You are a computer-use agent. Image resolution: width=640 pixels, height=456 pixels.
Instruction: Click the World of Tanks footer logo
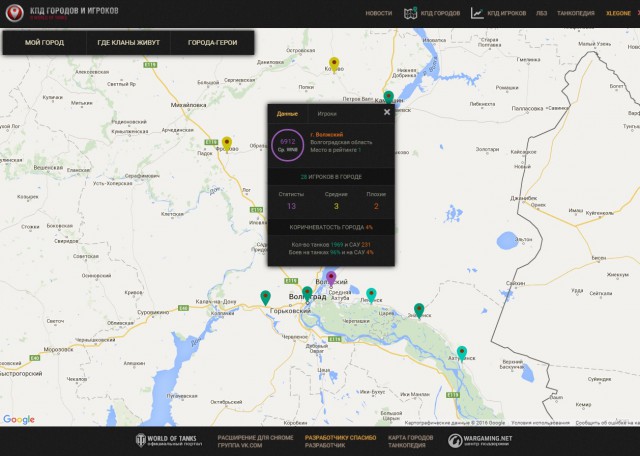point(169,441)
